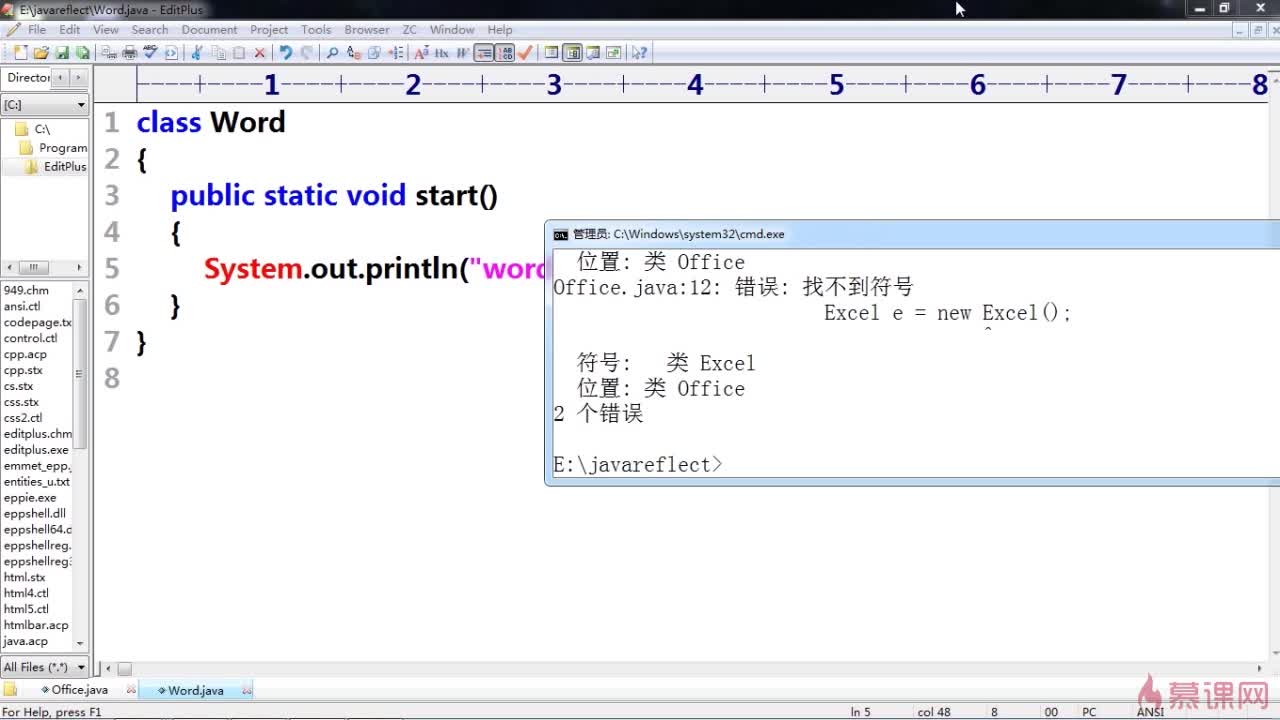Image resolution: width=1280 pixels, height=720 pixels.
Task: Undo the last edit
Action: click(285, 52)
